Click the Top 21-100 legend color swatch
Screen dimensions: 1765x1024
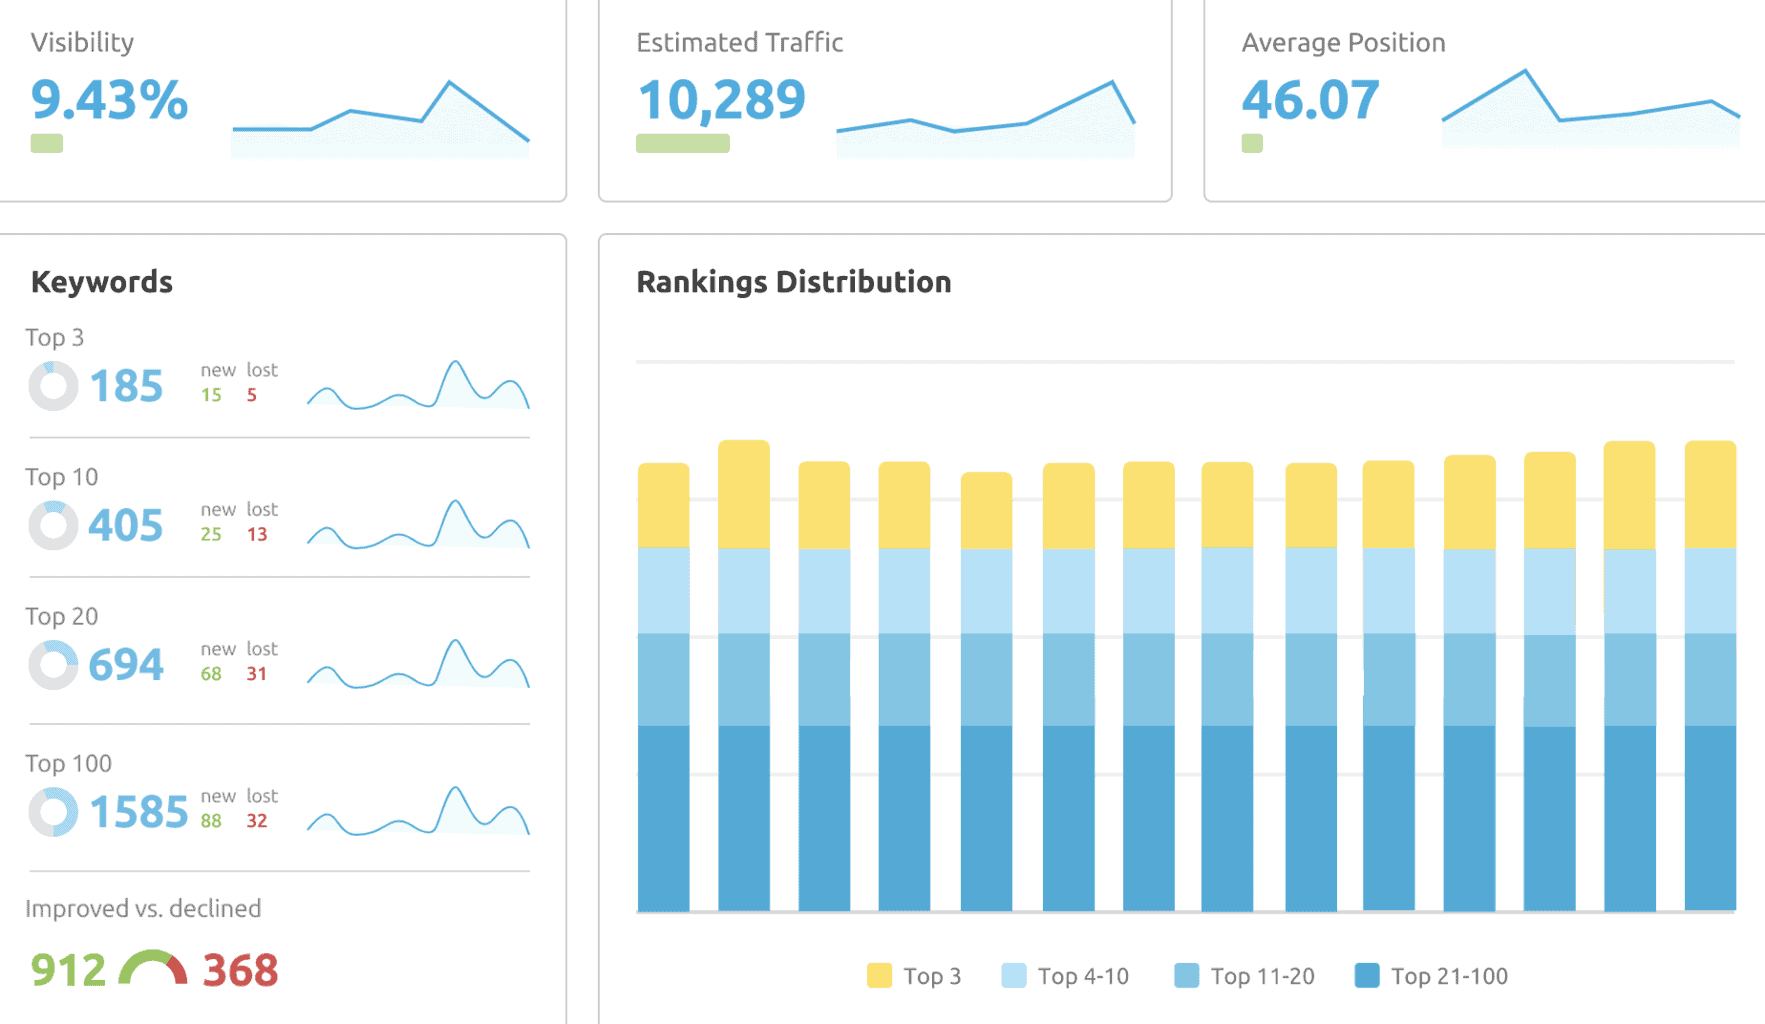click(1366, 976)
